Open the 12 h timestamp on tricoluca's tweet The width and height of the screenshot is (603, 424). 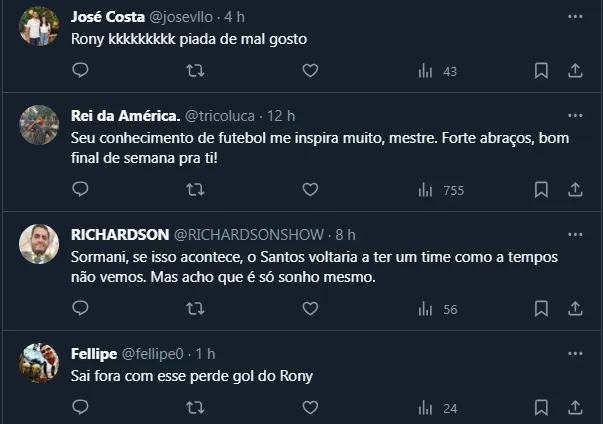click(x=282, y=116)
